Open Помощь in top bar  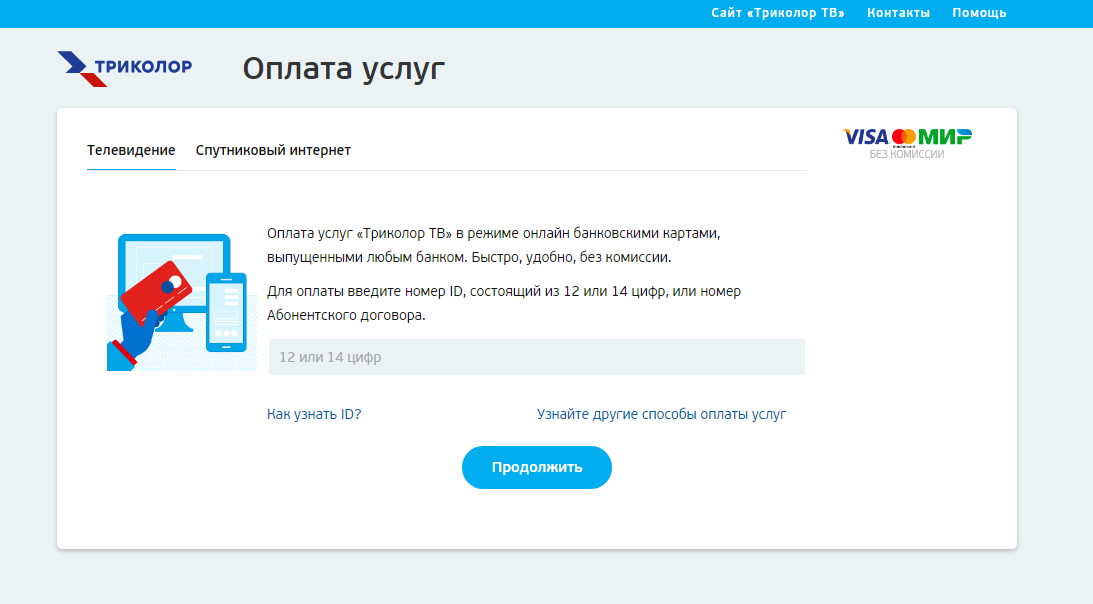point(979,13)
